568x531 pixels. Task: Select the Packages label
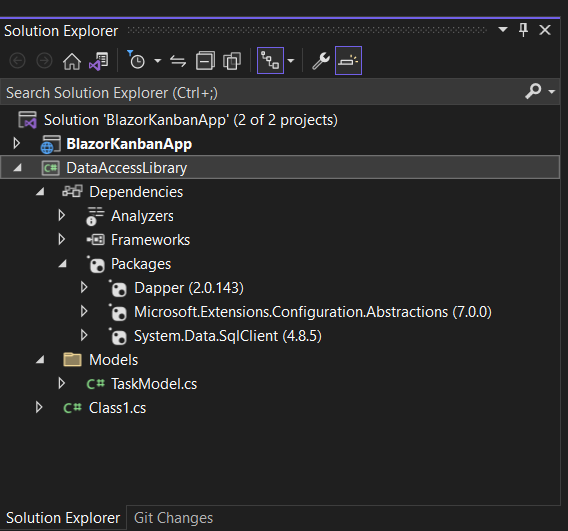[x=141, y=264]
